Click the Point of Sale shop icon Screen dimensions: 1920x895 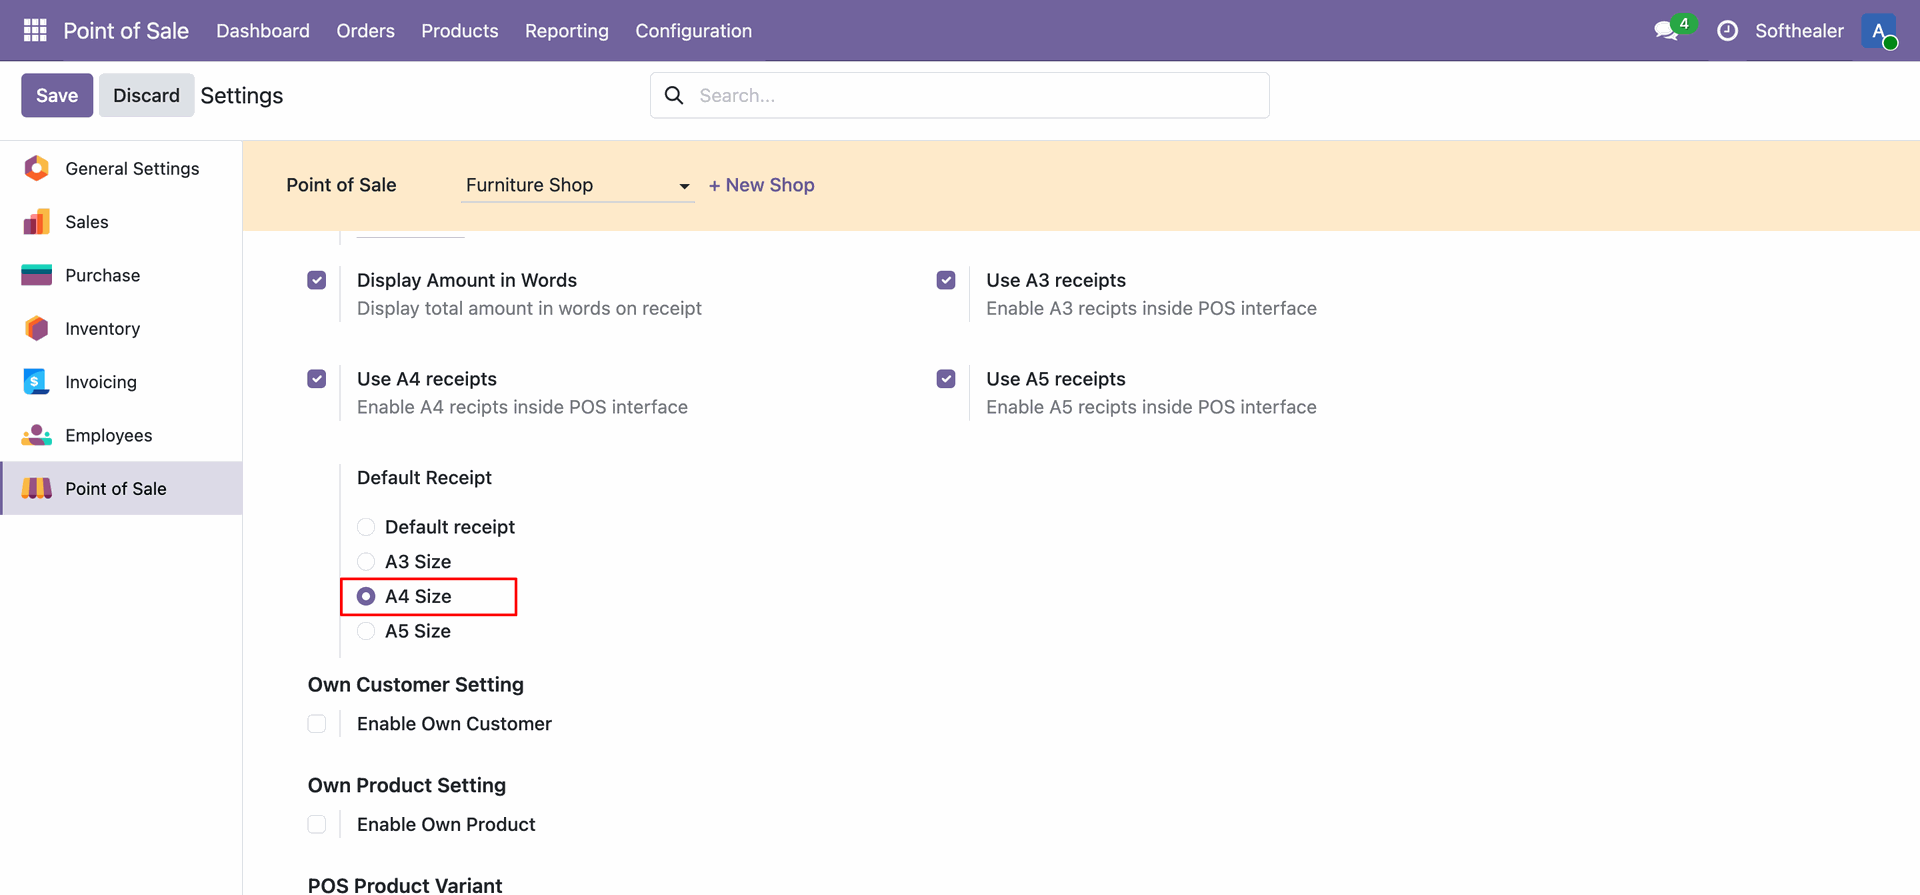click(37, 488)
